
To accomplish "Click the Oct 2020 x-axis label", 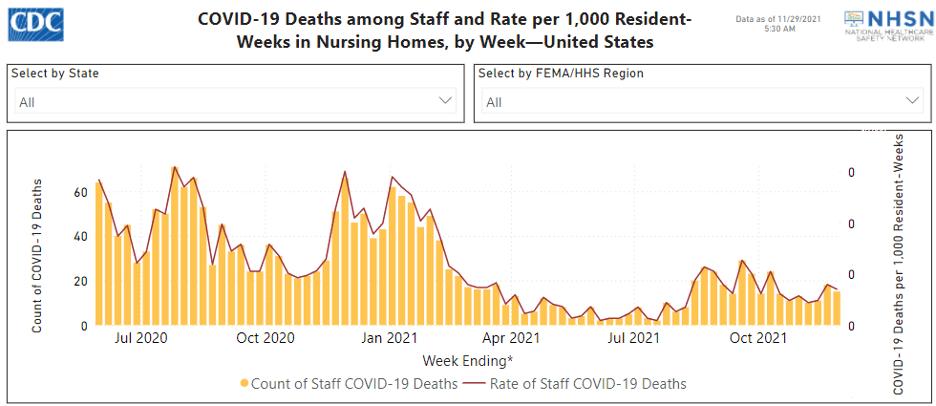I will click(264, 339).
